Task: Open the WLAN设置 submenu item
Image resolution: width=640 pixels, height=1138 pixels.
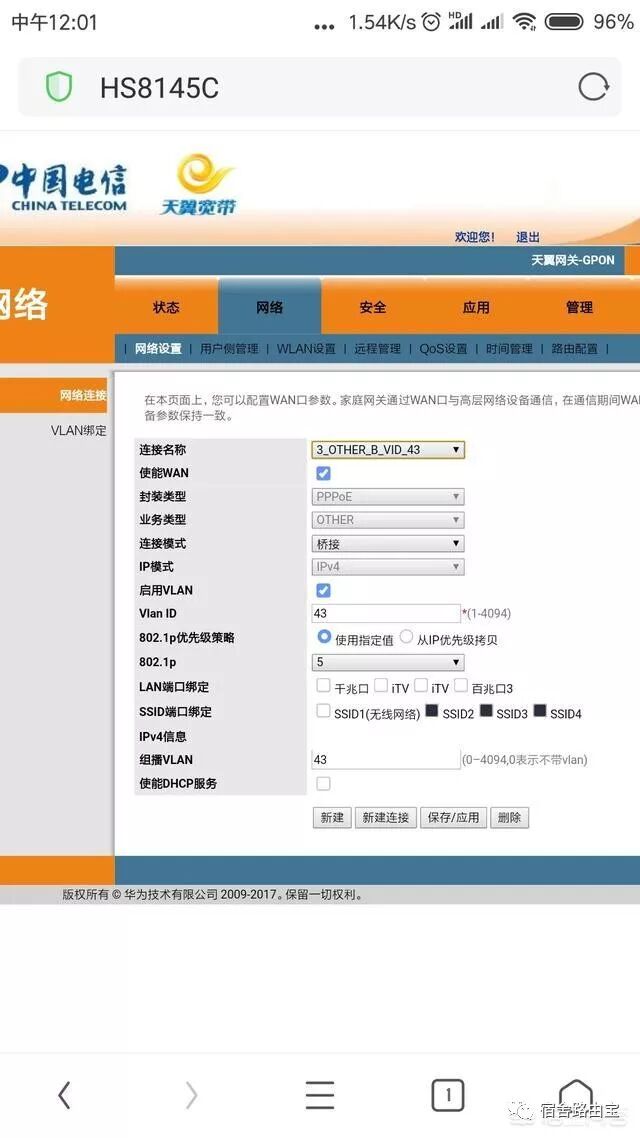Action: click(306, 348)
